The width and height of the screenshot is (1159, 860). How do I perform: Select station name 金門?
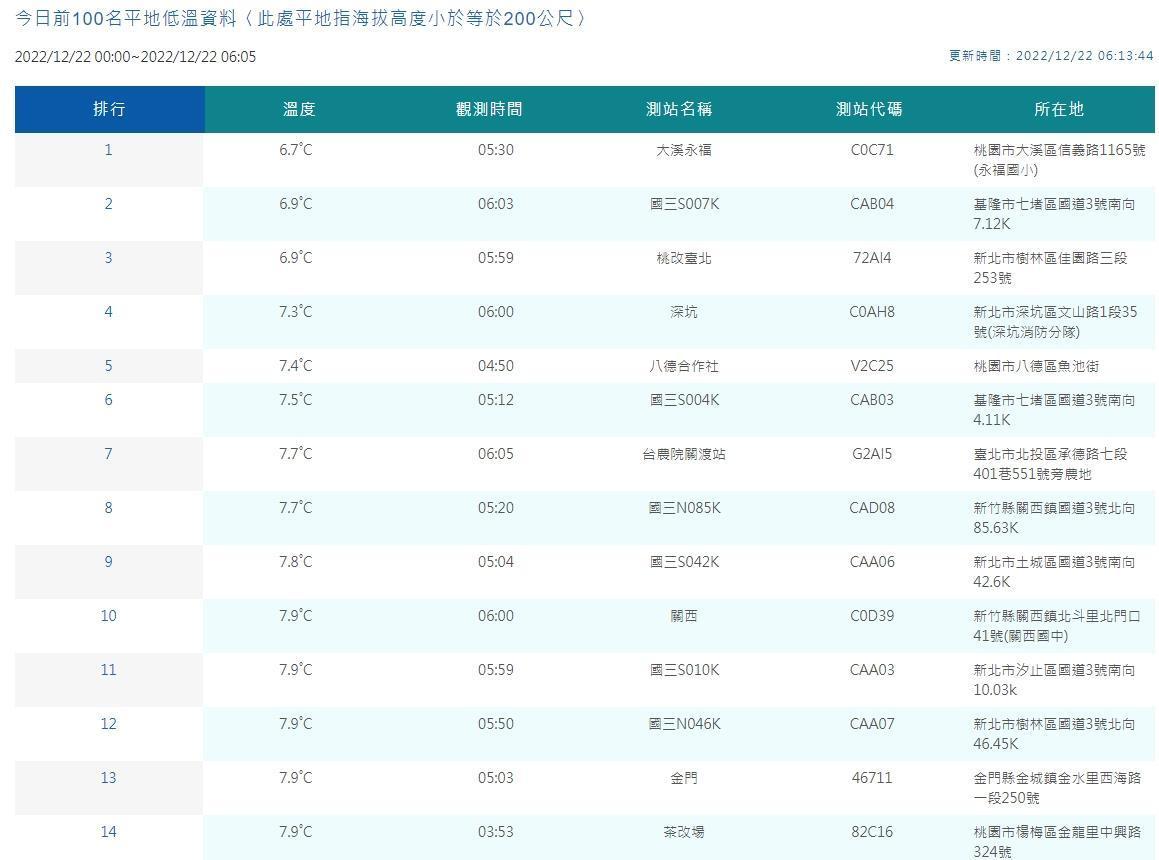(684, 778)
